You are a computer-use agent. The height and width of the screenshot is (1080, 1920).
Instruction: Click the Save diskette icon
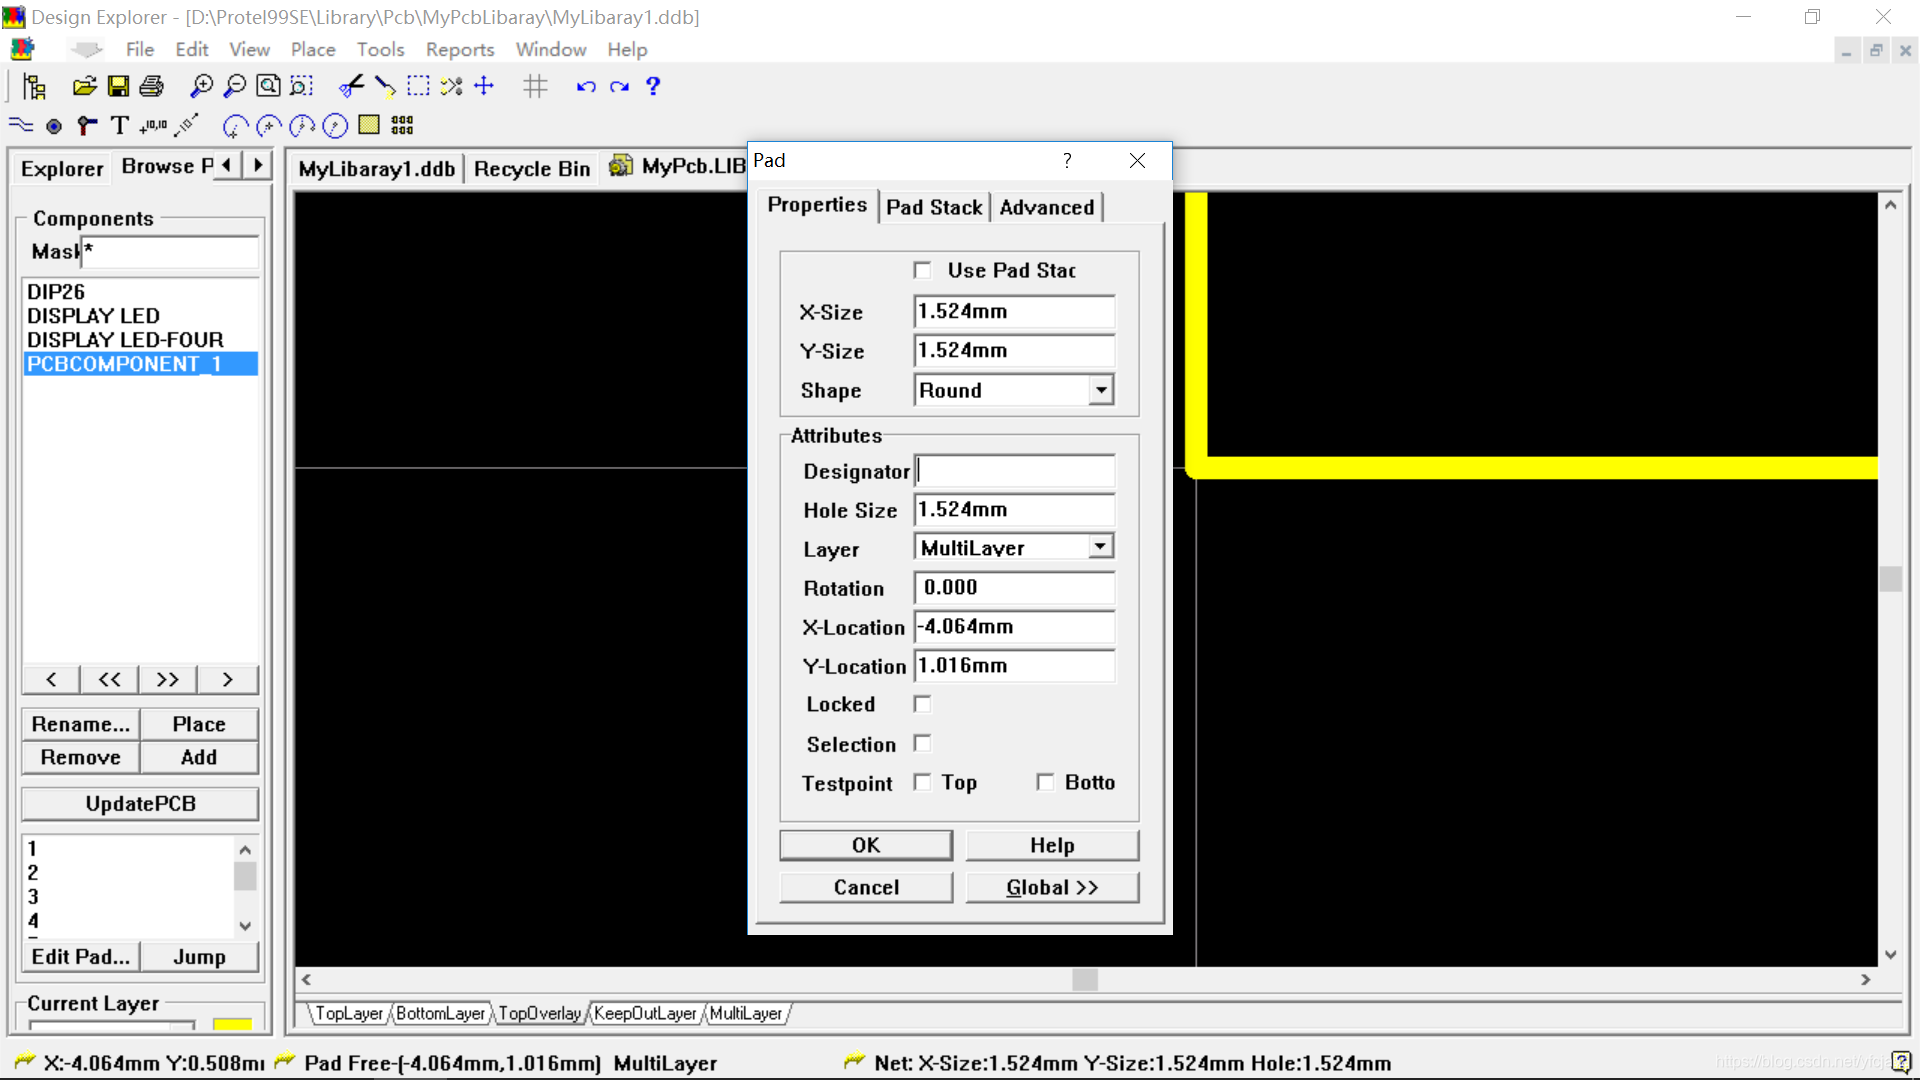coord(118,86)
